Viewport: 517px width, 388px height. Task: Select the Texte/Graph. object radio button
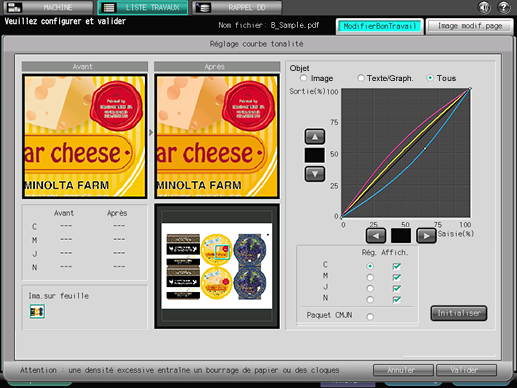[361, 78]
